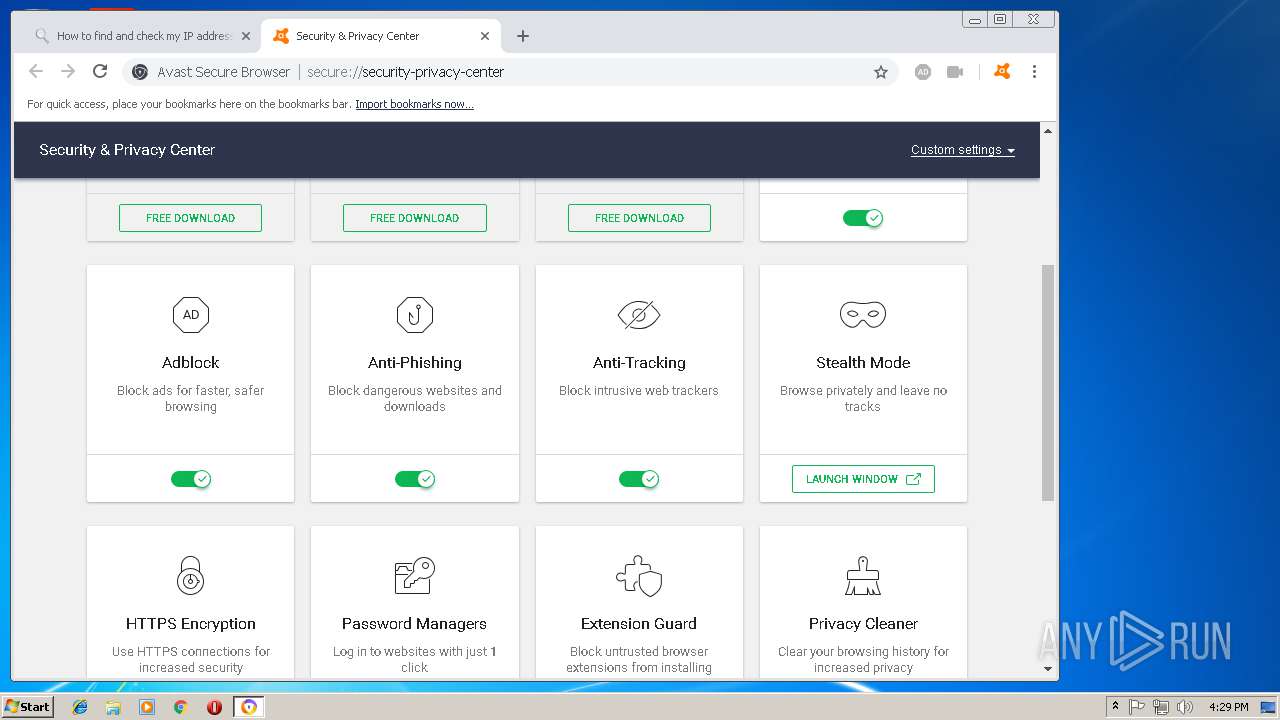Click the Stealth Mode card title

[863, 363]
